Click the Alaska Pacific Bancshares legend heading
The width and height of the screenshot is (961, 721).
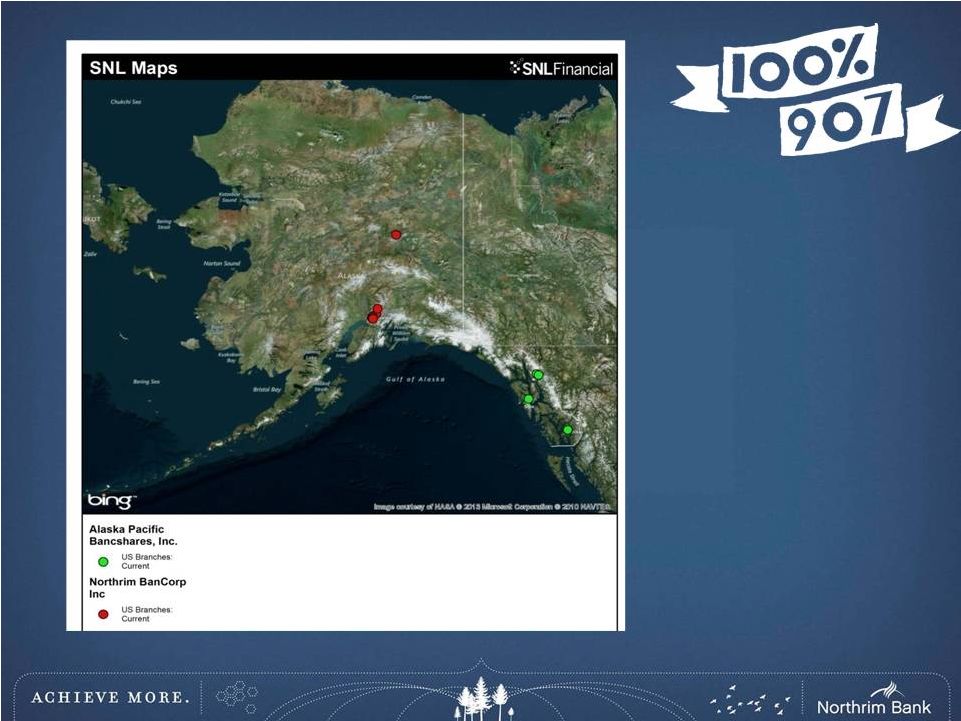[133, 535]
